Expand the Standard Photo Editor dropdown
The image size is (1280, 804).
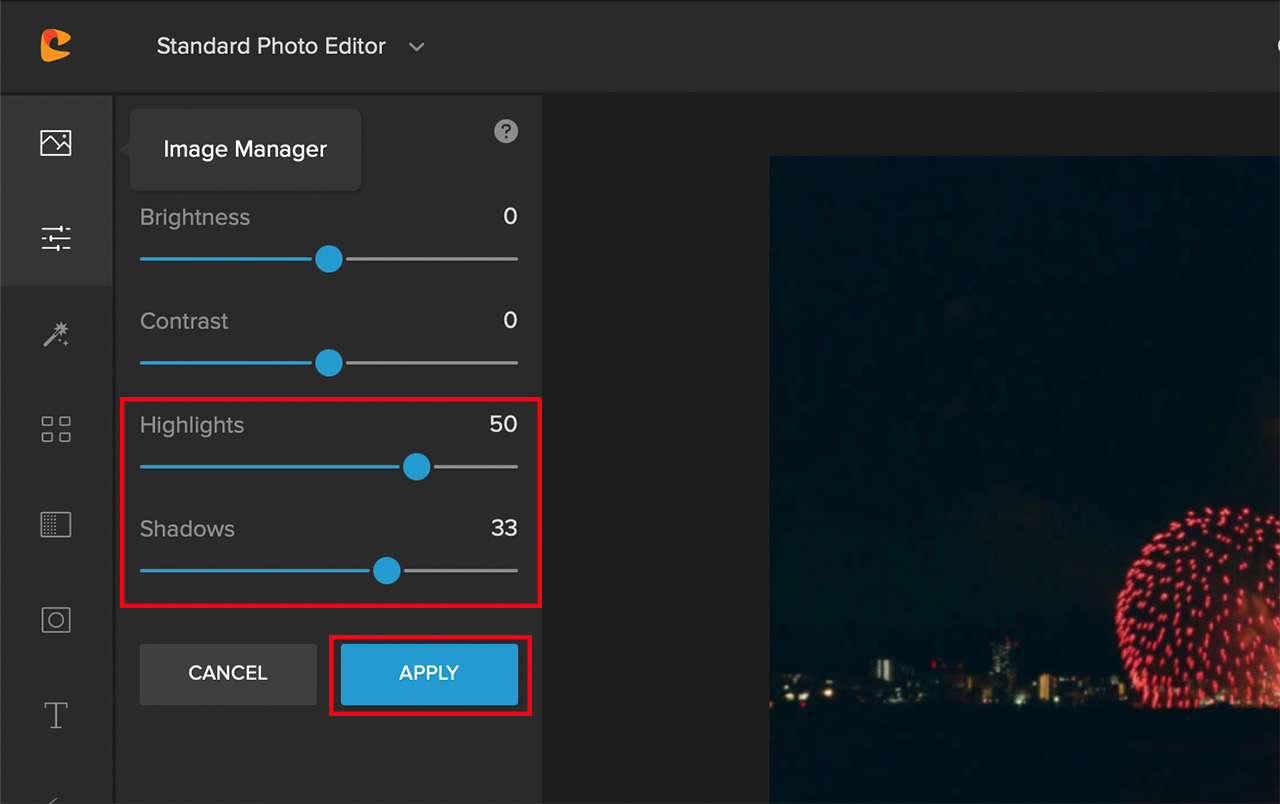(270, 46)
